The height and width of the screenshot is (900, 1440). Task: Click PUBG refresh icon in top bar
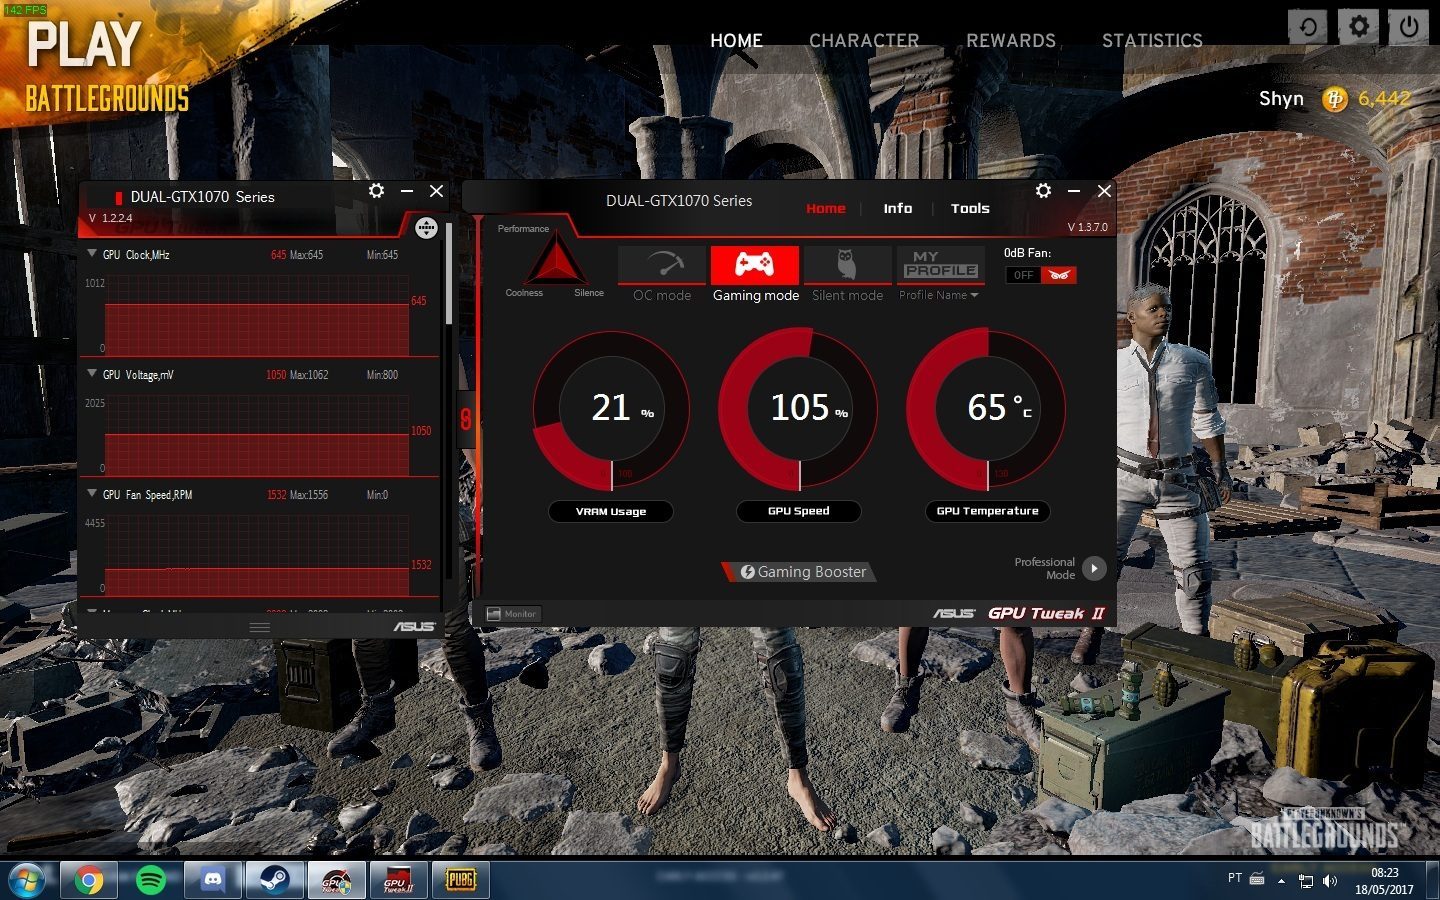1308,27
